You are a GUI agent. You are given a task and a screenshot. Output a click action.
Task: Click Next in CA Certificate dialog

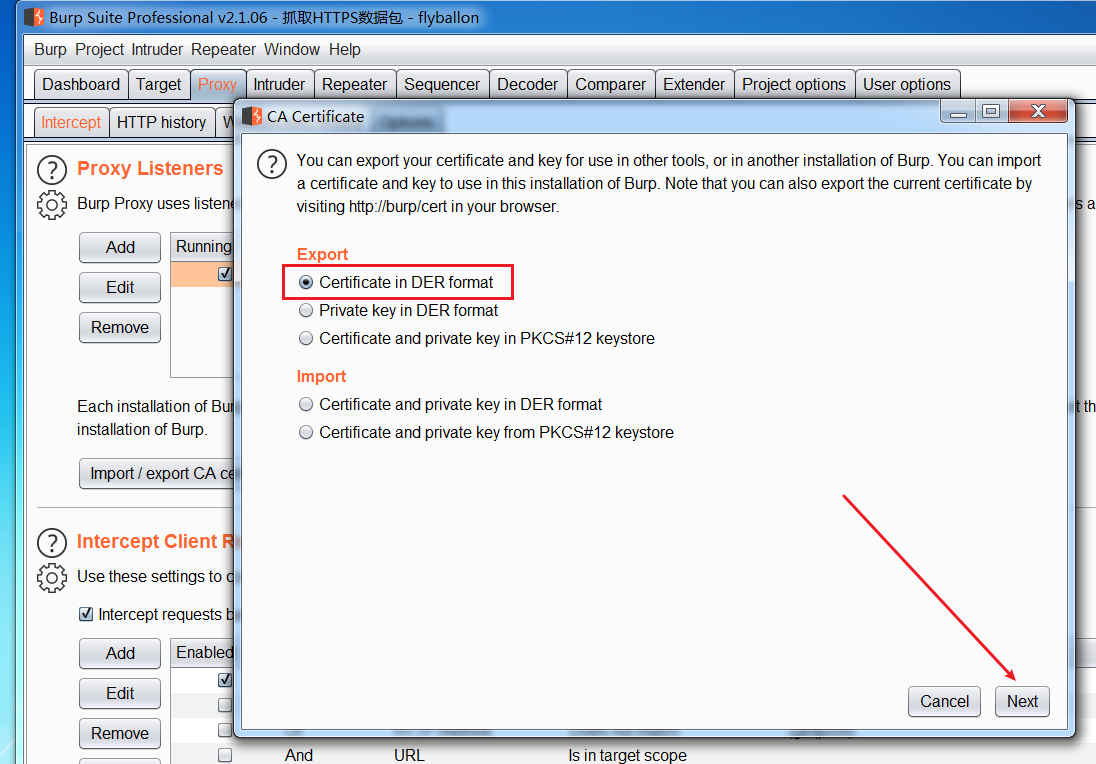[1022, 701]
